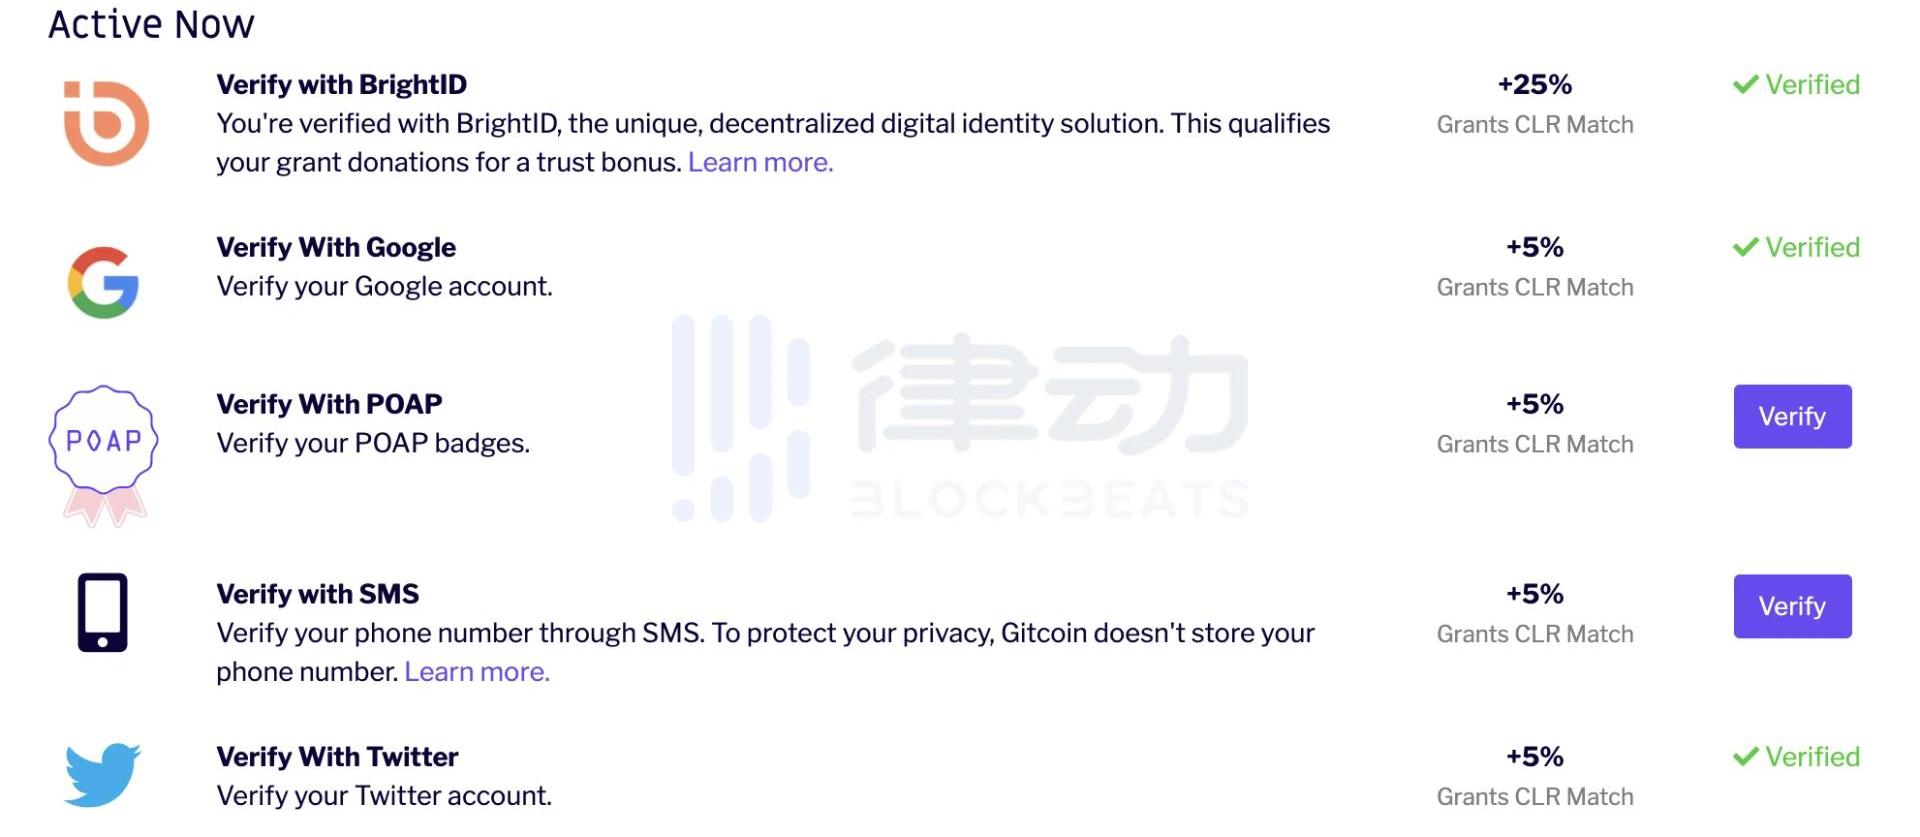Click the Twitter Verified checkmark icon

(x=1745, y=757)
